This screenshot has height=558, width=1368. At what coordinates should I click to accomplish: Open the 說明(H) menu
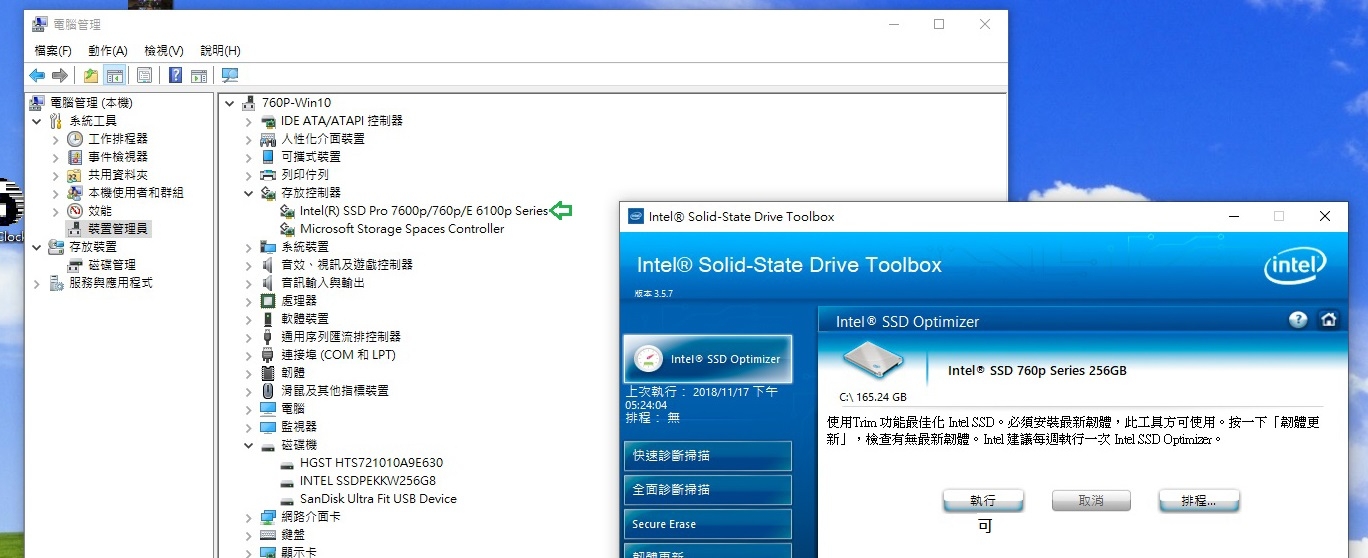(220, 50)
